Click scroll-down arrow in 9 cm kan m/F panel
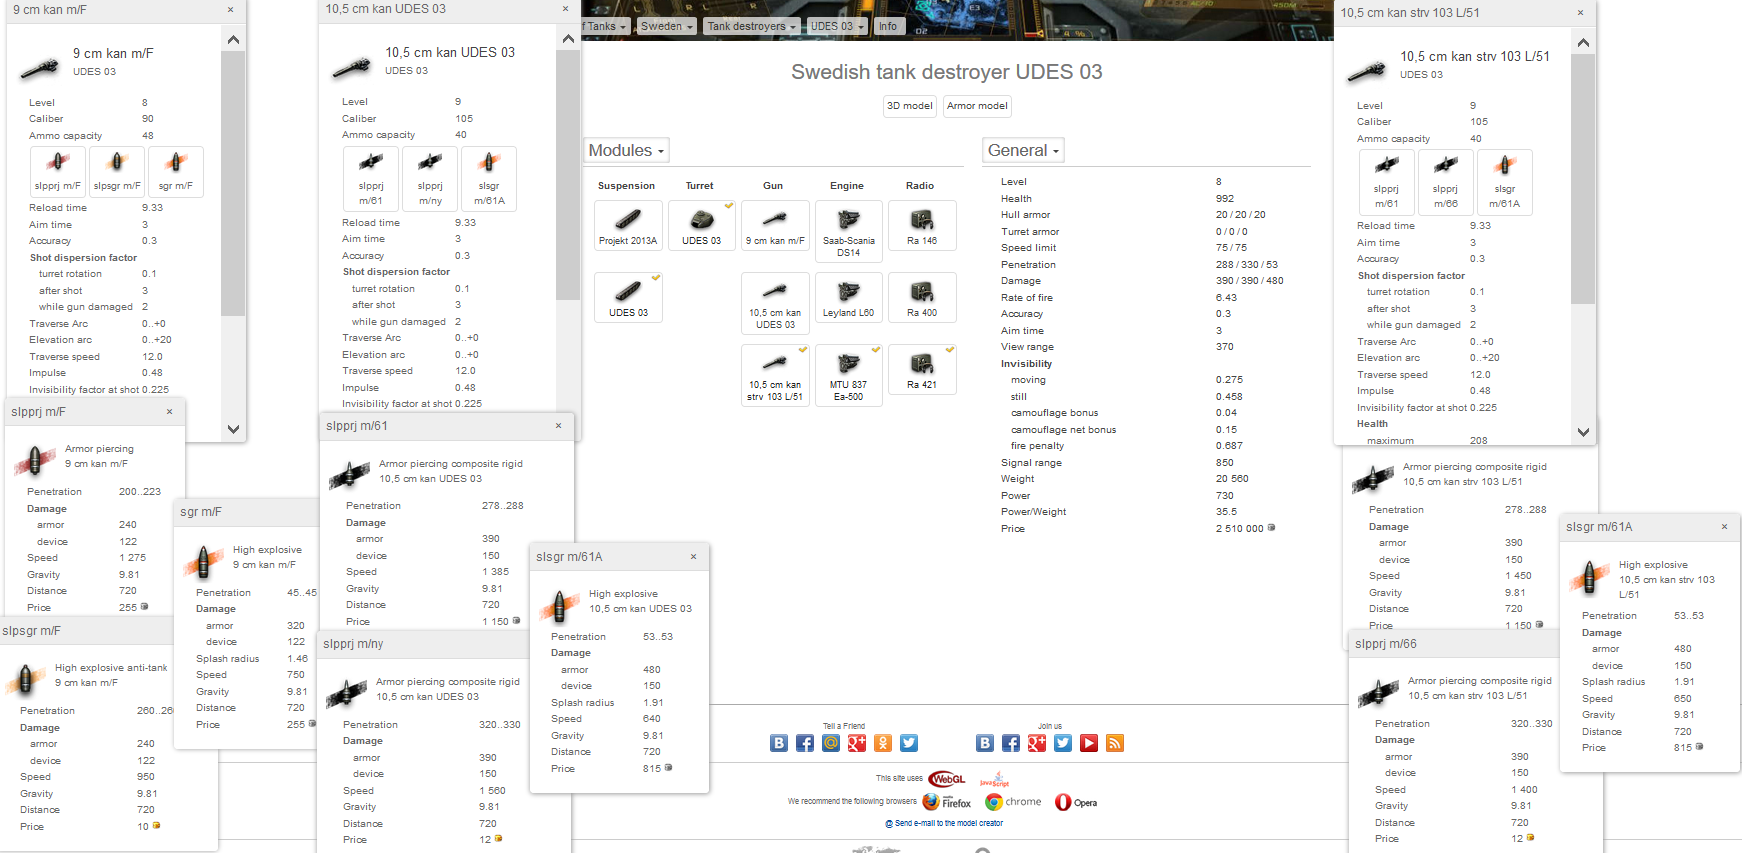This screenshot has height=853, width=1742. [233, 429]
